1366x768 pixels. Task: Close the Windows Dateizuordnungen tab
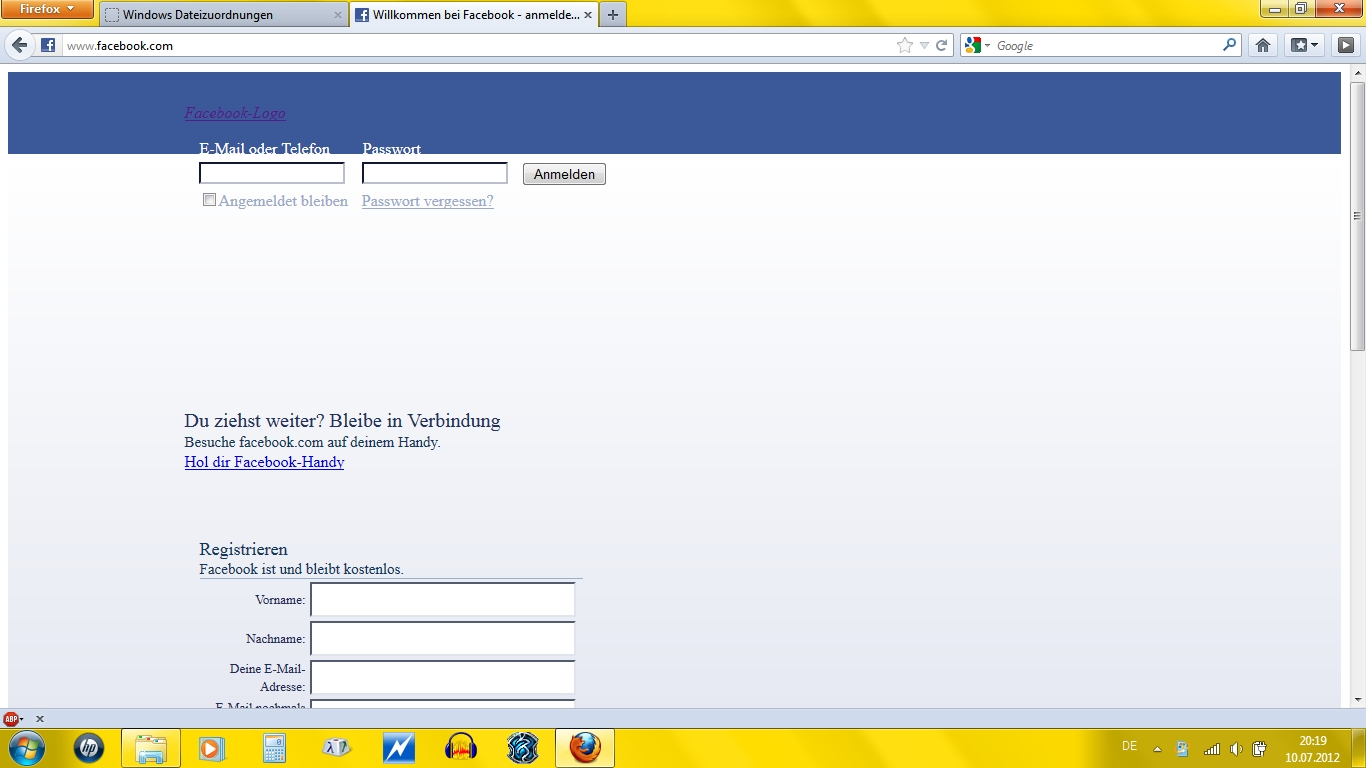point(337,15)
